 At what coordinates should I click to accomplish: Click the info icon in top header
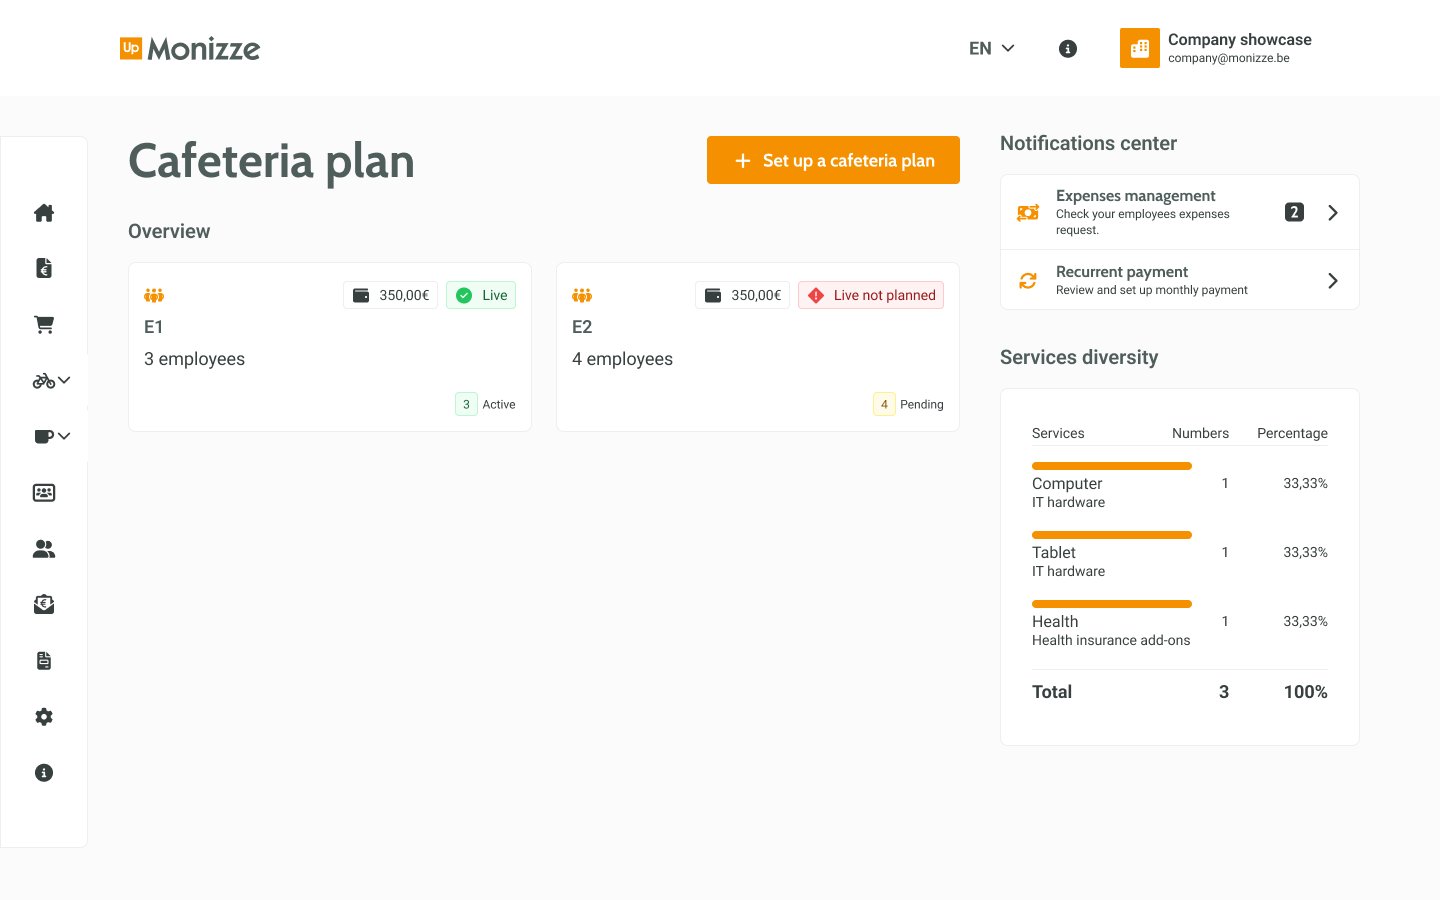click(1068, 49)
